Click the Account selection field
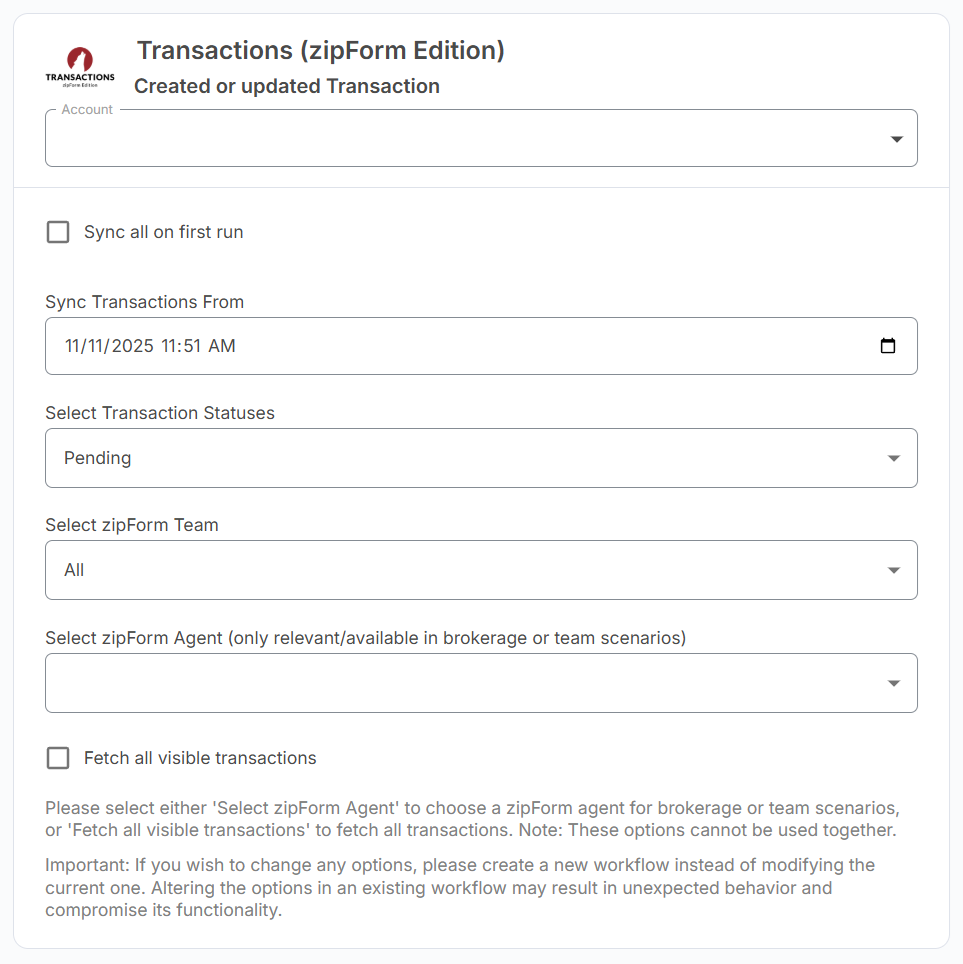 [460, 139]
